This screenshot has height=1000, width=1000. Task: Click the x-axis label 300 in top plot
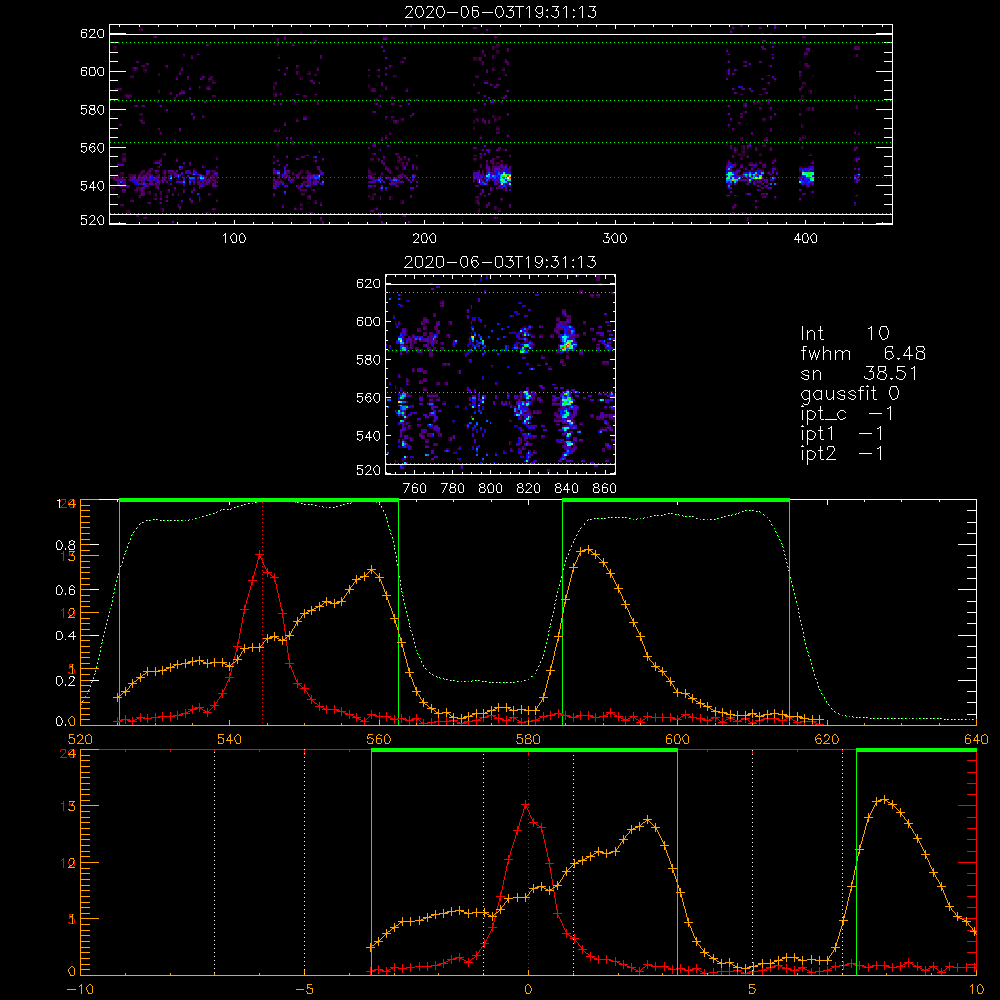(615, 239)
